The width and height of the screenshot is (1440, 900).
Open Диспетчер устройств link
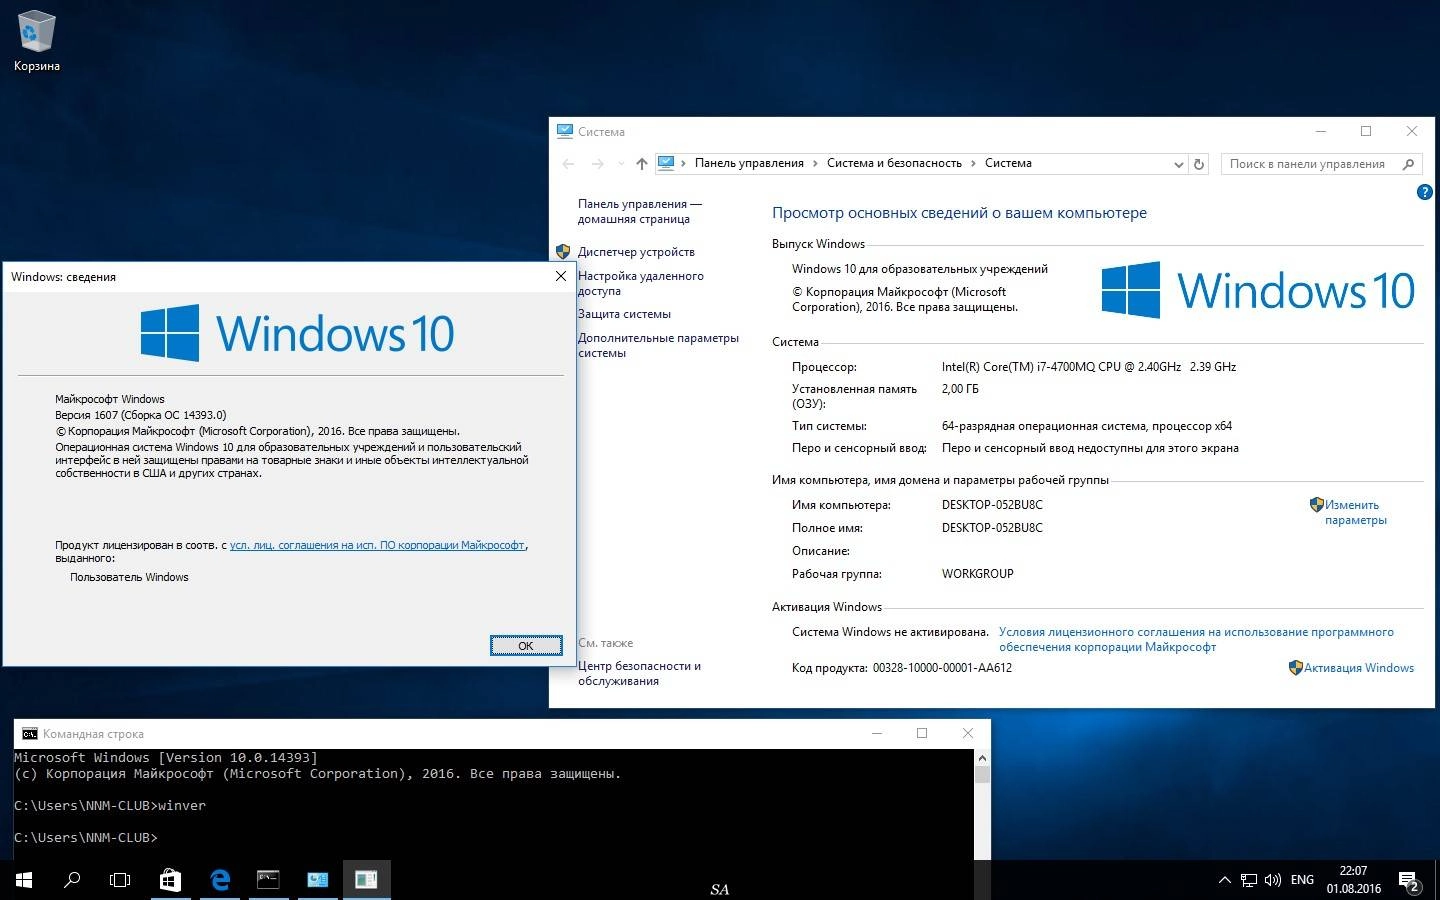point(636,252)
